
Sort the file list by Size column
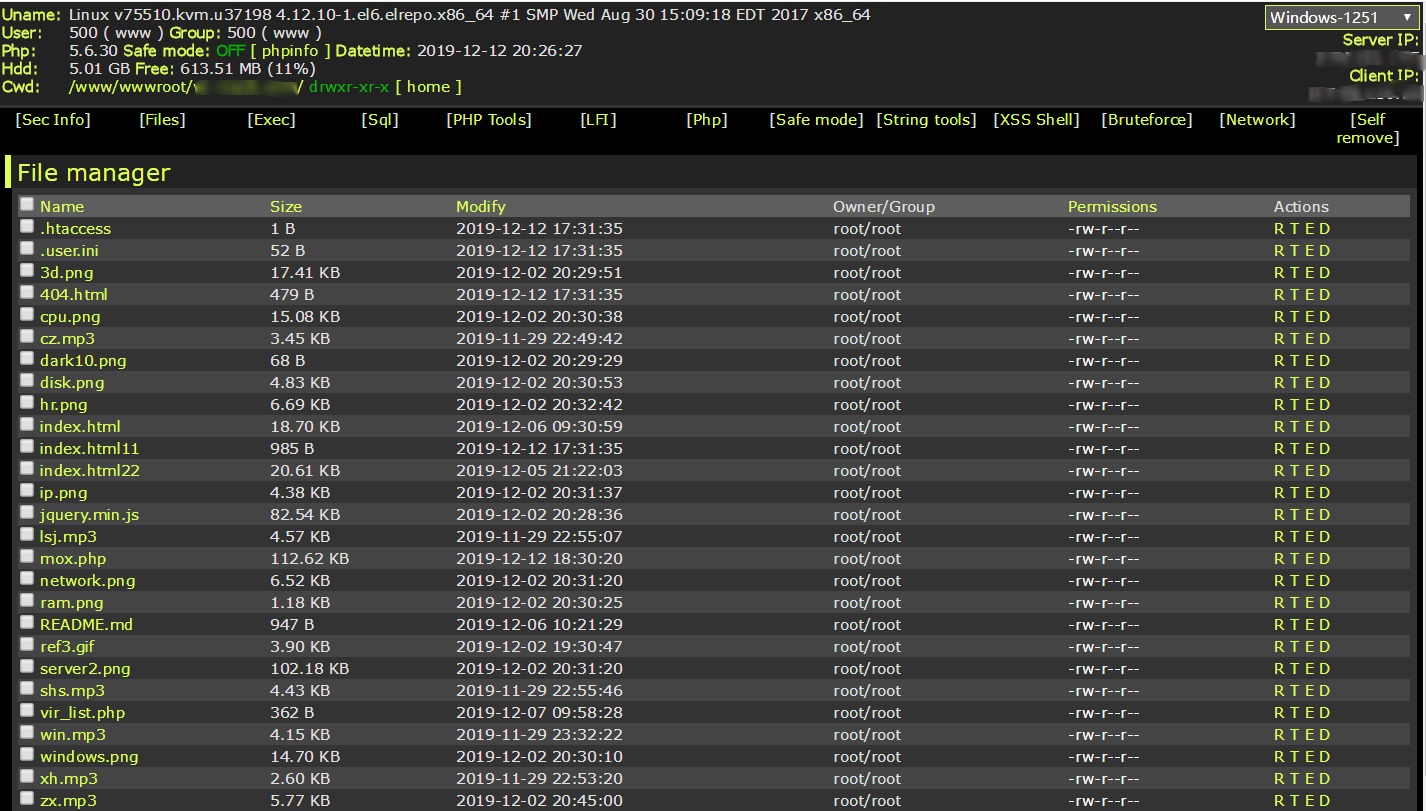(x=286, y=207)
